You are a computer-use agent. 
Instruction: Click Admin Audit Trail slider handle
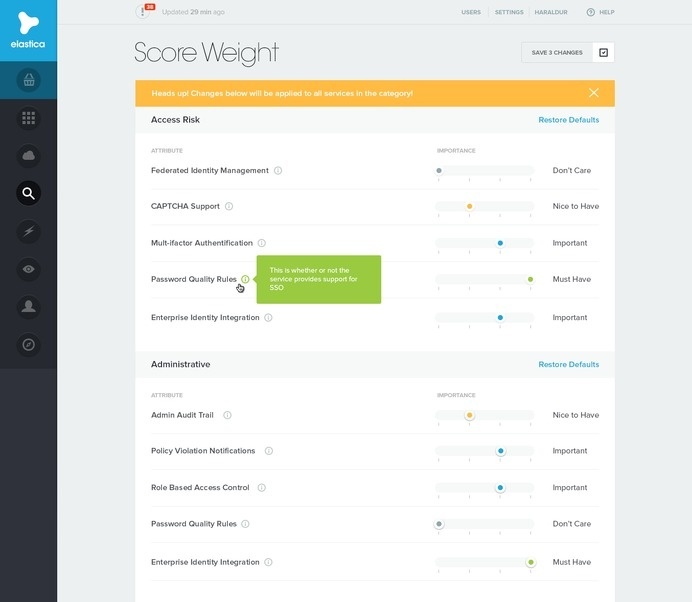[x=470, y=415]
